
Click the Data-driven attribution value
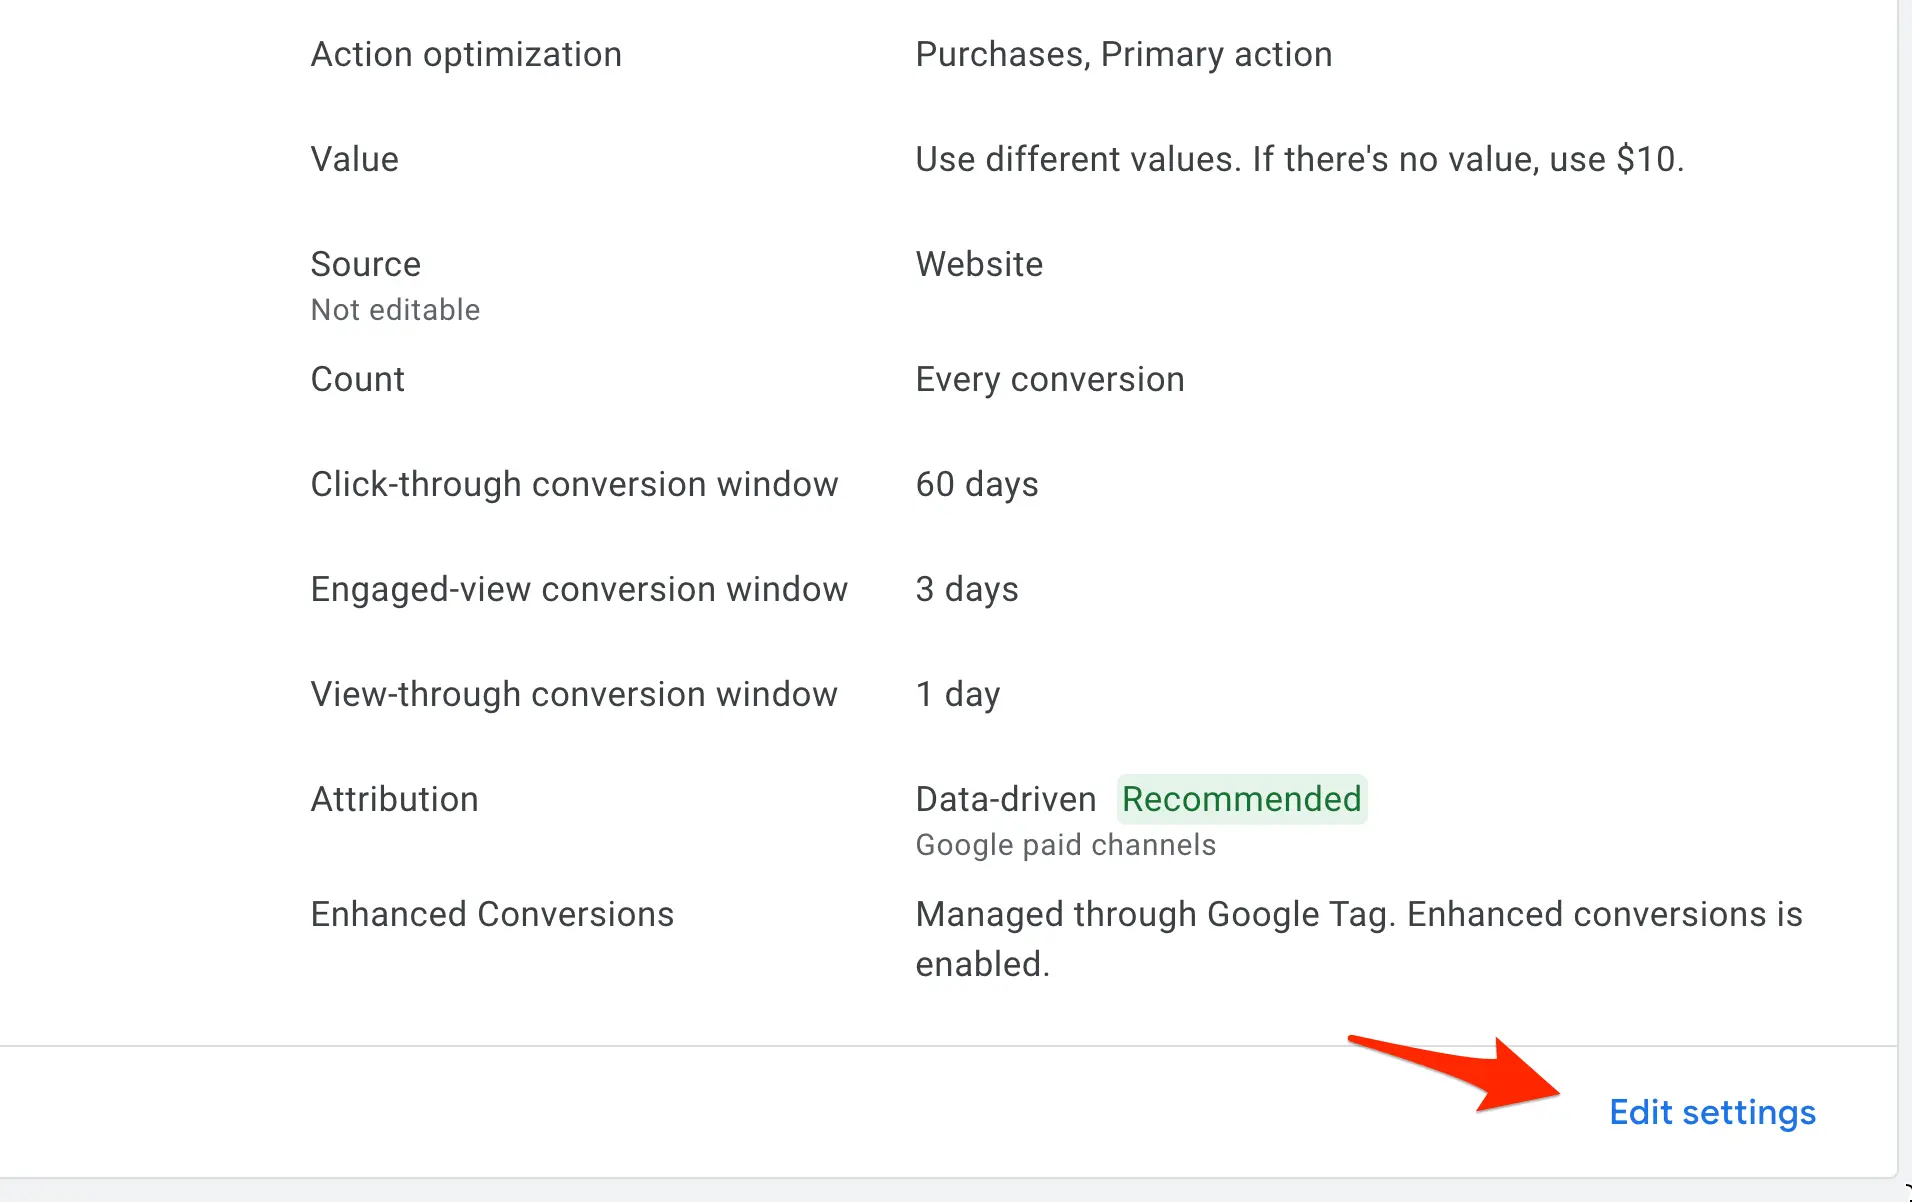tap(1005, 799)
